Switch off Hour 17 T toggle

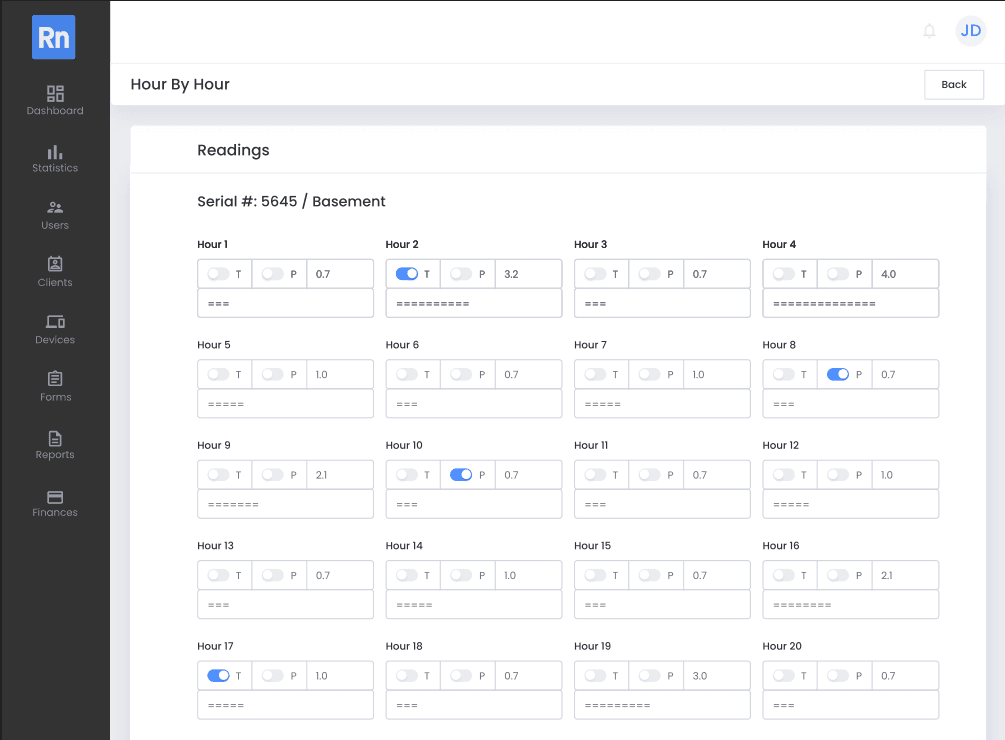[x=218, y=676]
